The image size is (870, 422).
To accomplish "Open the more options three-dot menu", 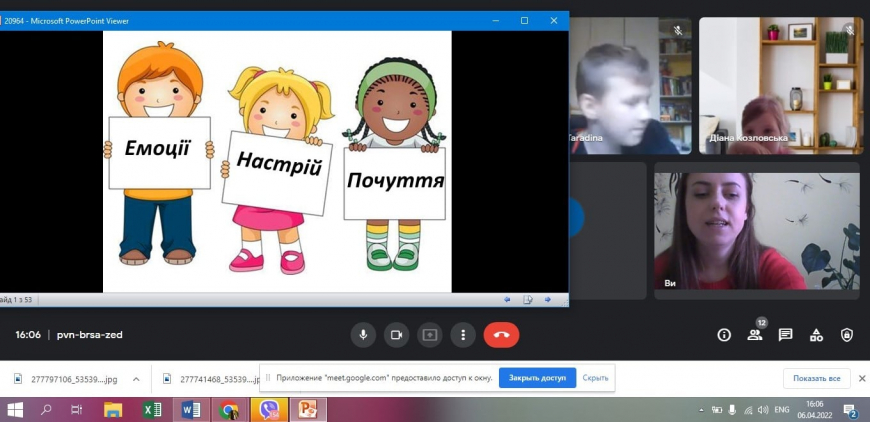I will 462,335.
